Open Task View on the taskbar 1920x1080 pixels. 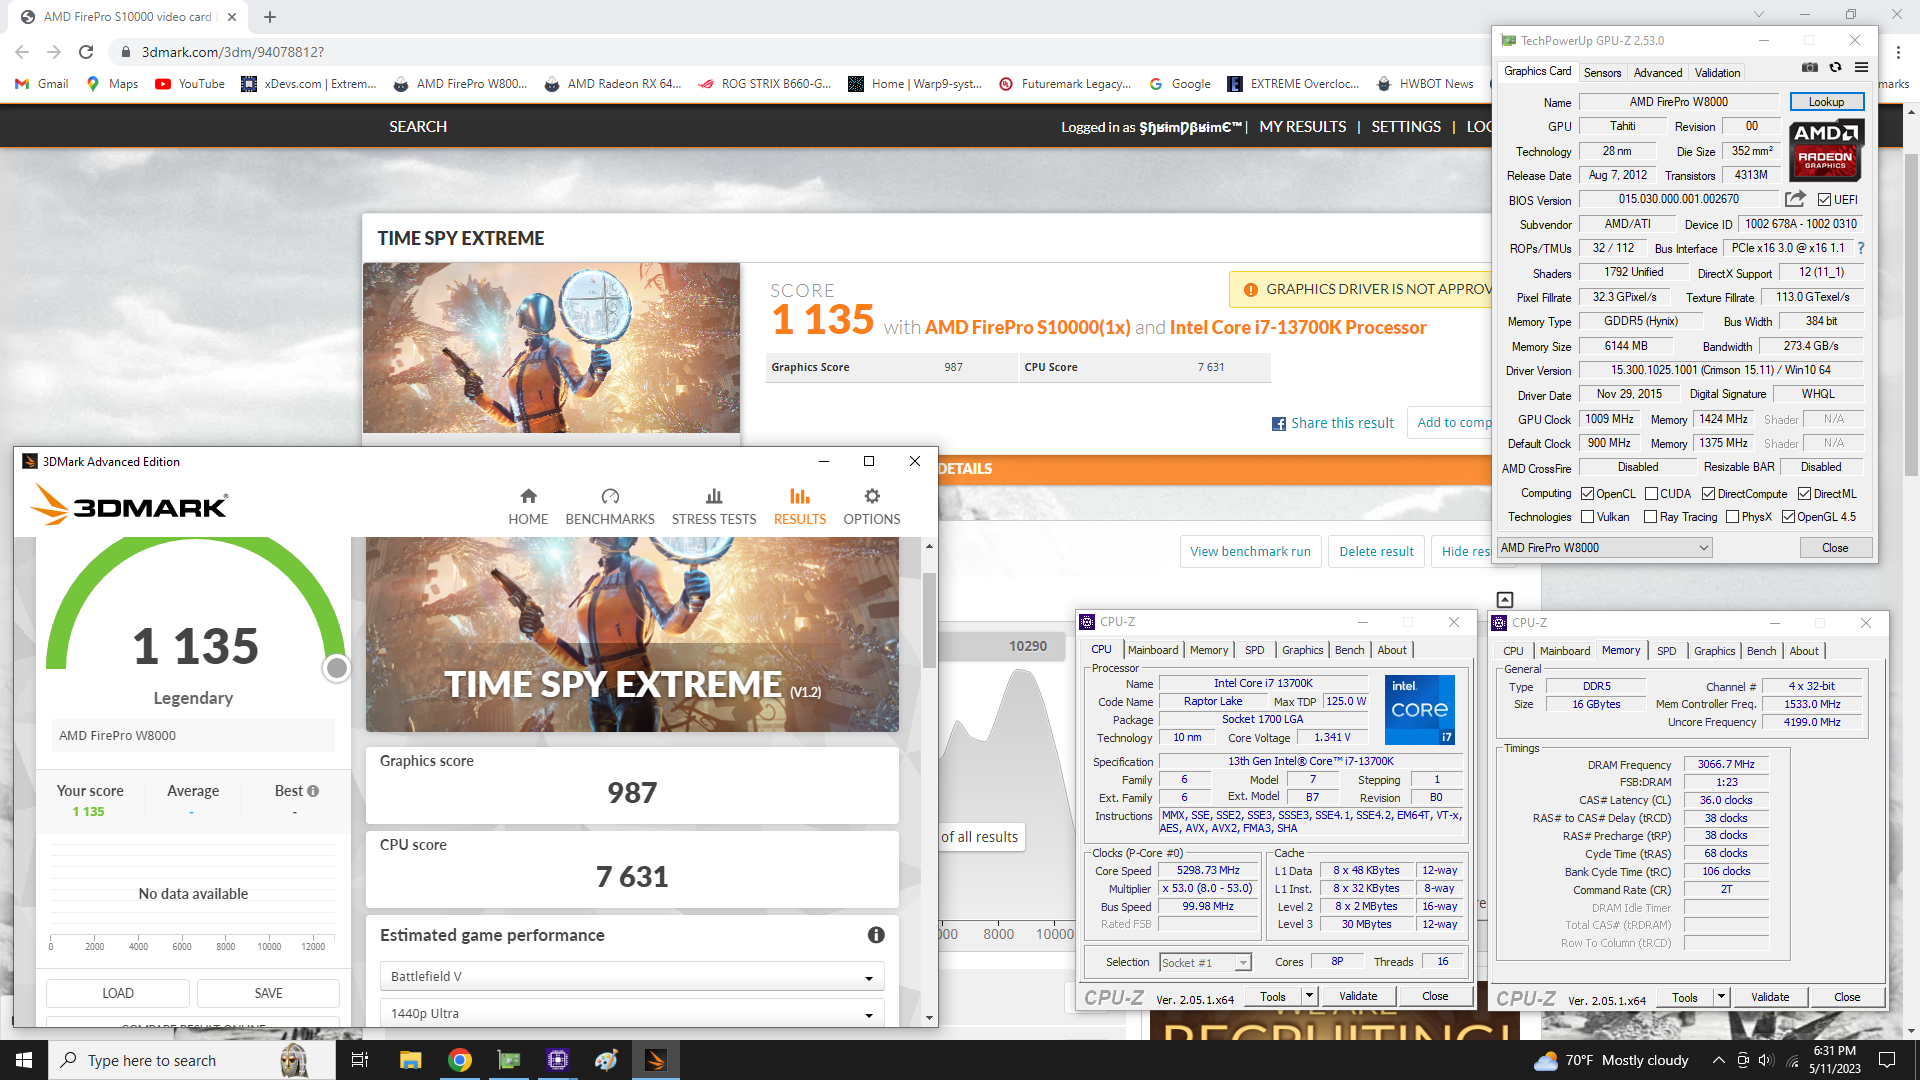360,1060
